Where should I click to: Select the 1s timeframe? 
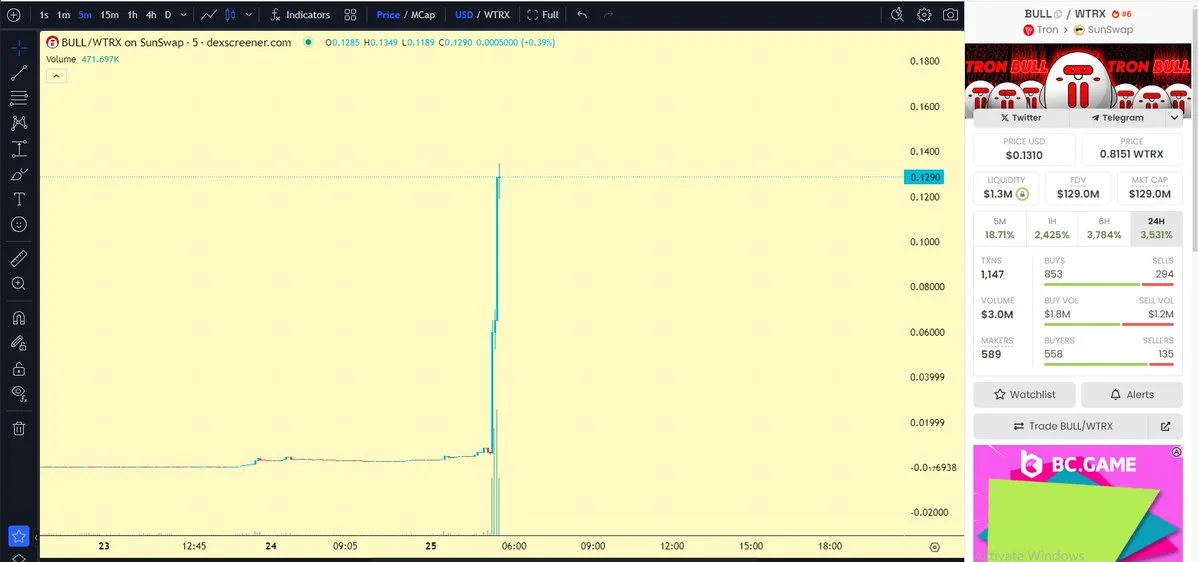pyautogui.click(x=44, y=15)
